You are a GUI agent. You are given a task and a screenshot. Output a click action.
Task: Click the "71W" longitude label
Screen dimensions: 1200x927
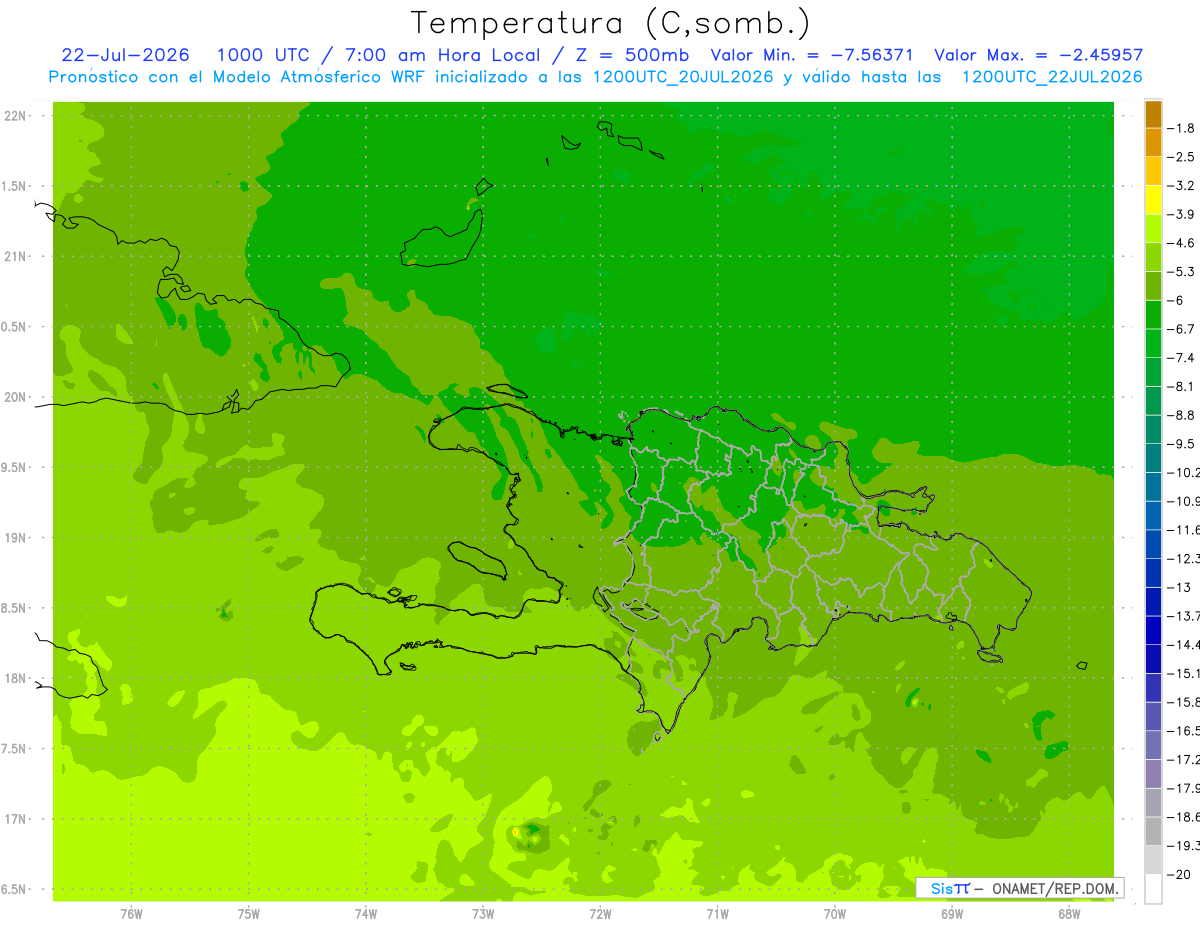(717, 914)
